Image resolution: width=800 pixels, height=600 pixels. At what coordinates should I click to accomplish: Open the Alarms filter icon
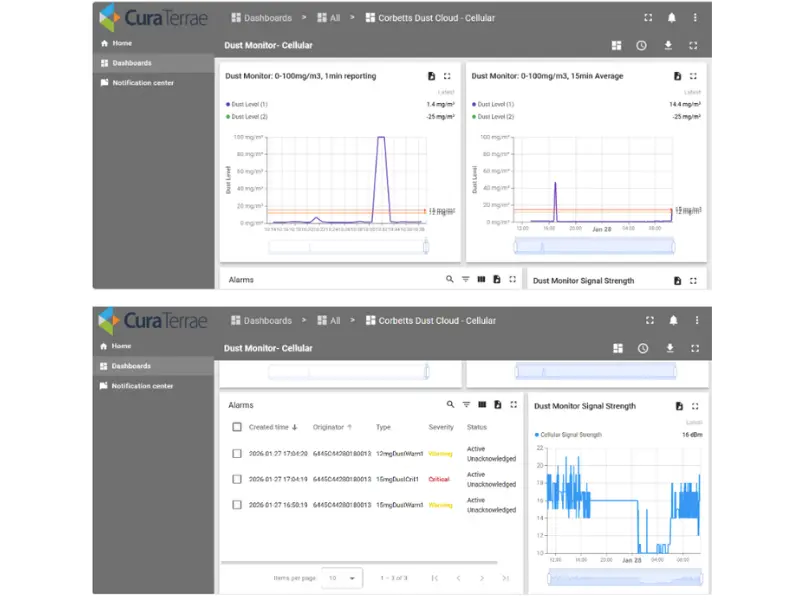(467, 405)
